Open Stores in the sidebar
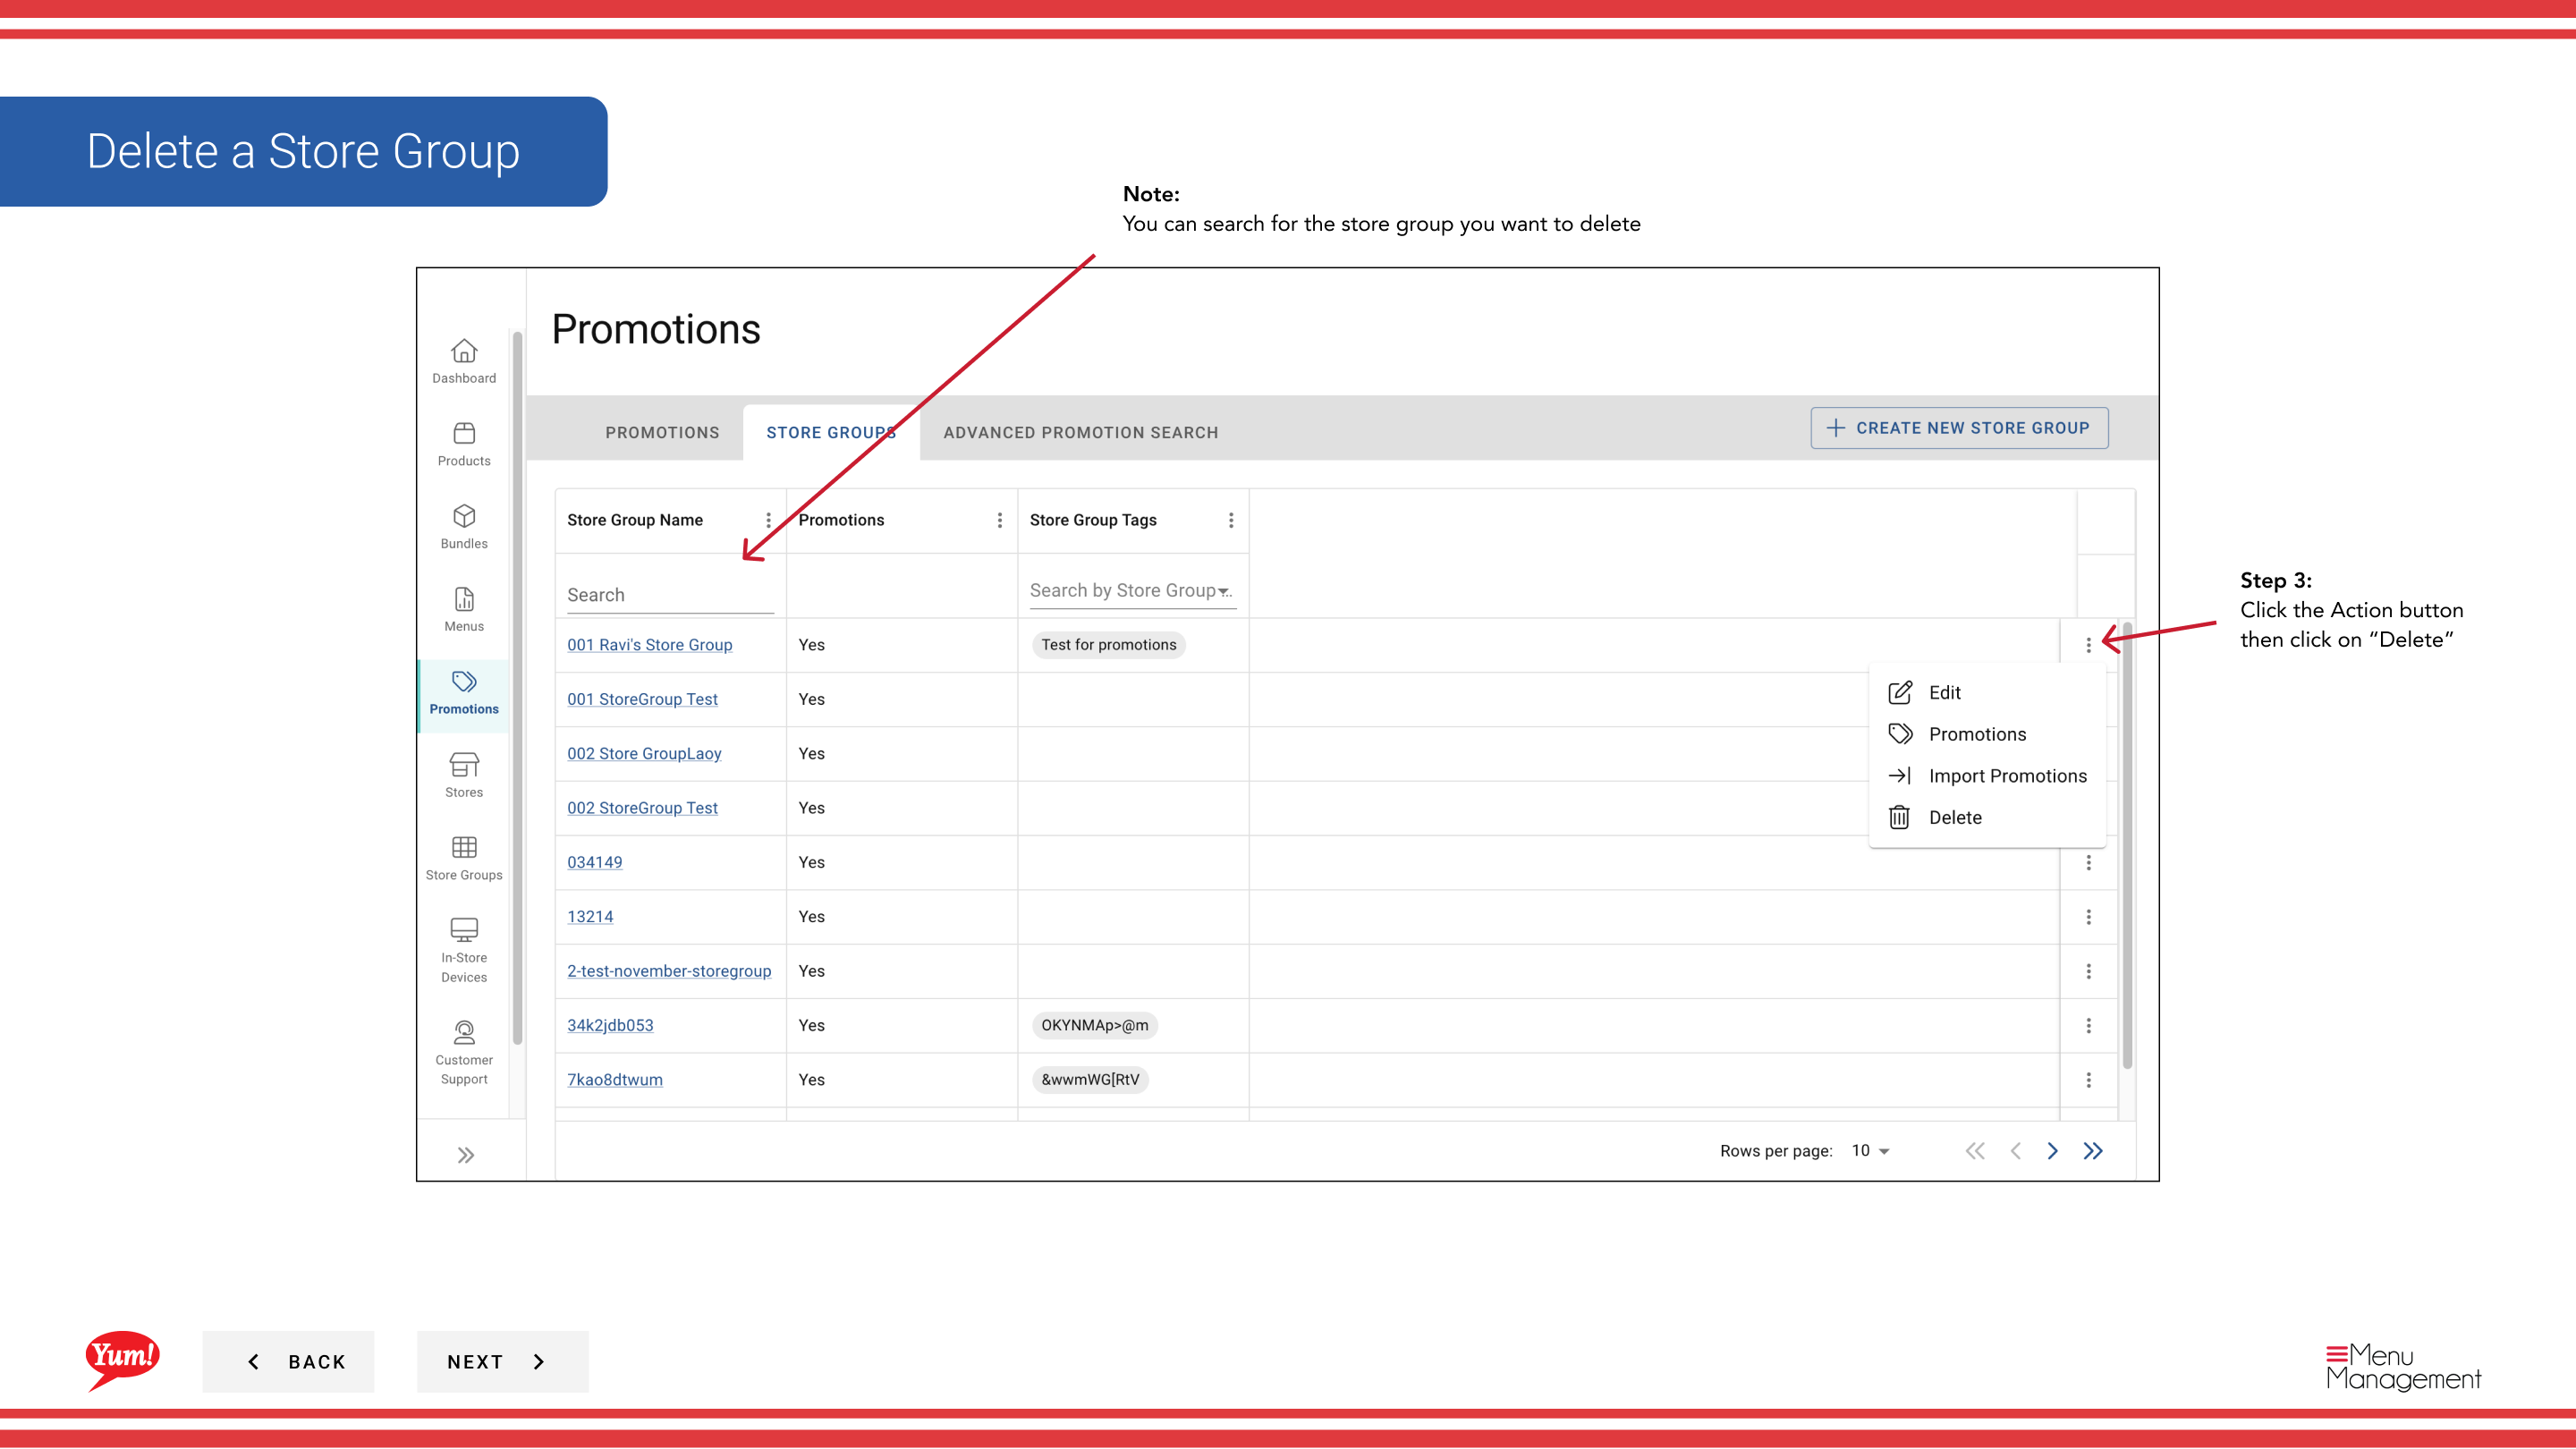This screenshot has width=2576, height=1449. [x=464, y=776]
